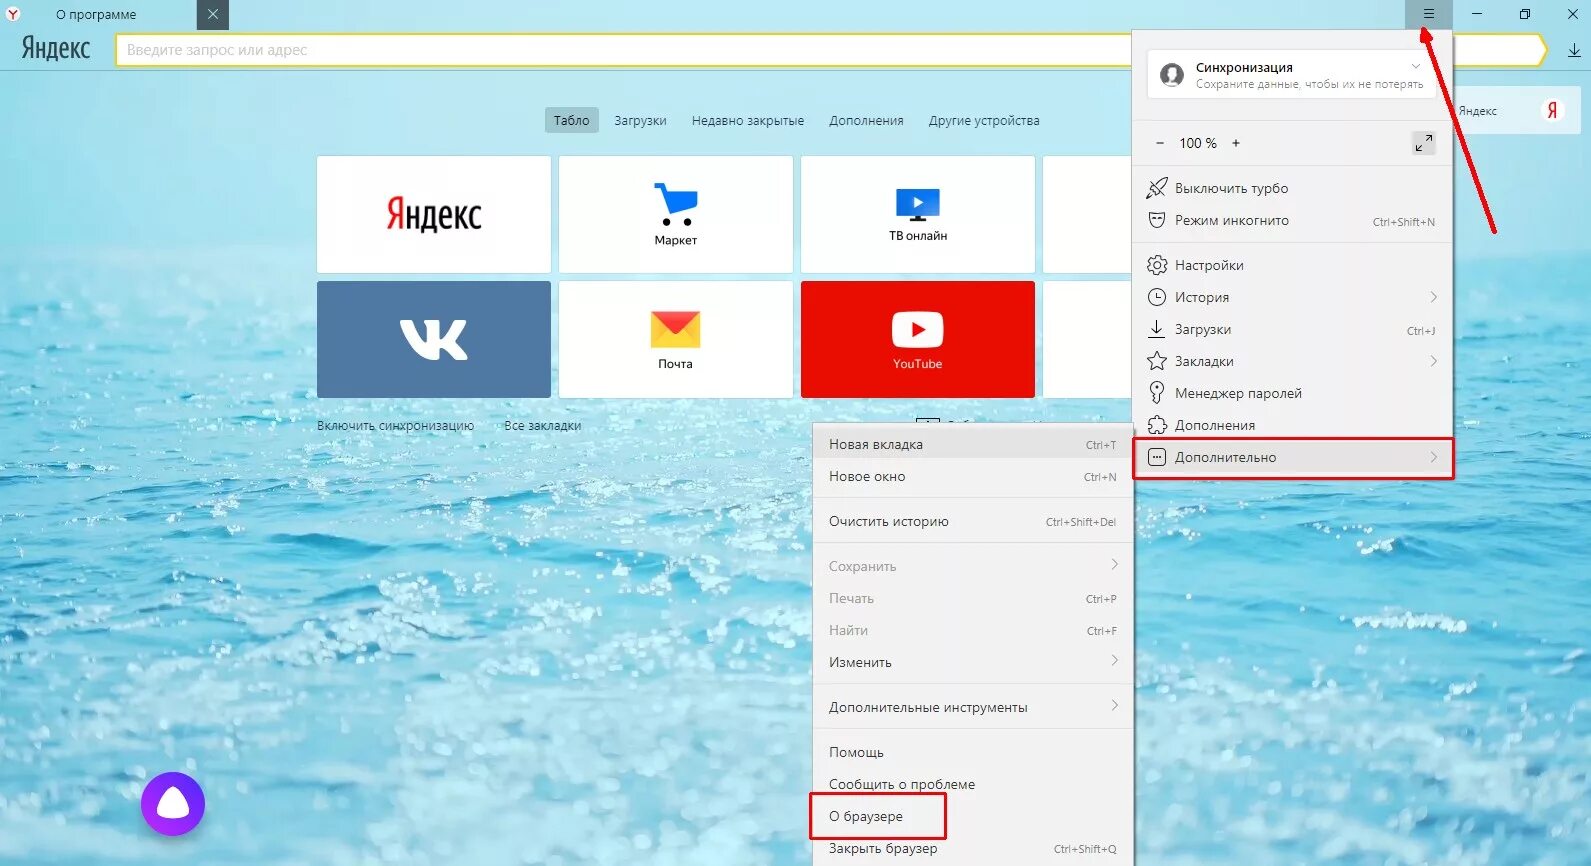Open the Яндекс tile on Tableau
This screenshot has height=866, width=1591.
click(434, 214)
